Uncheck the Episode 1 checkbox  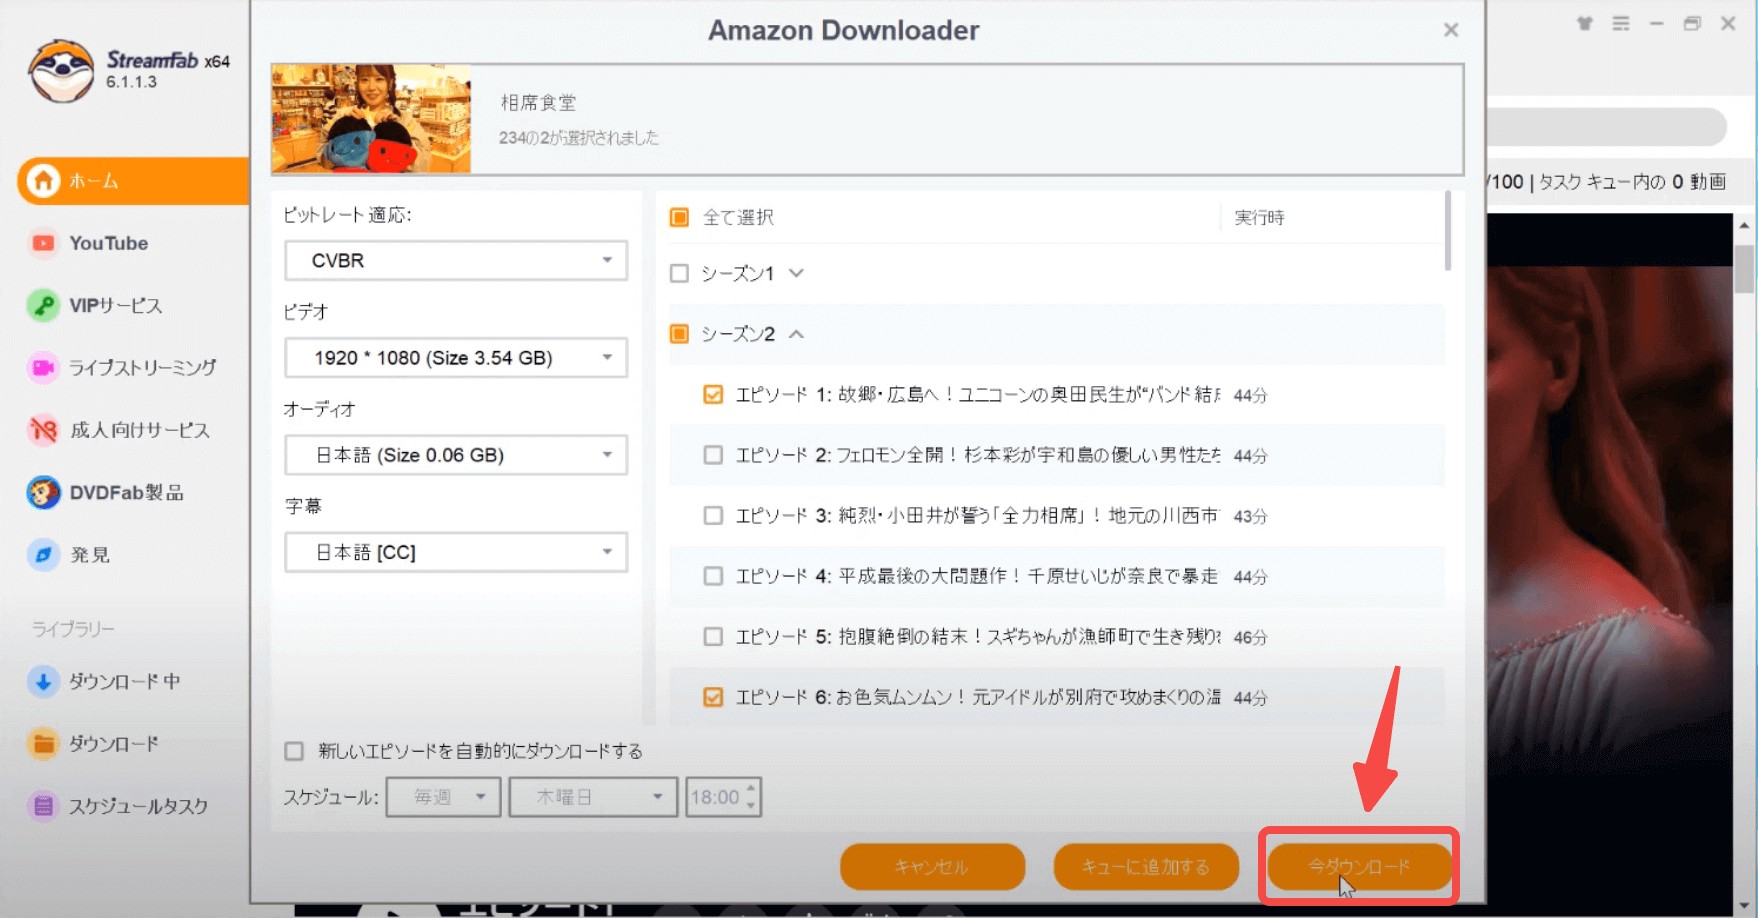(x=713, y=395)
